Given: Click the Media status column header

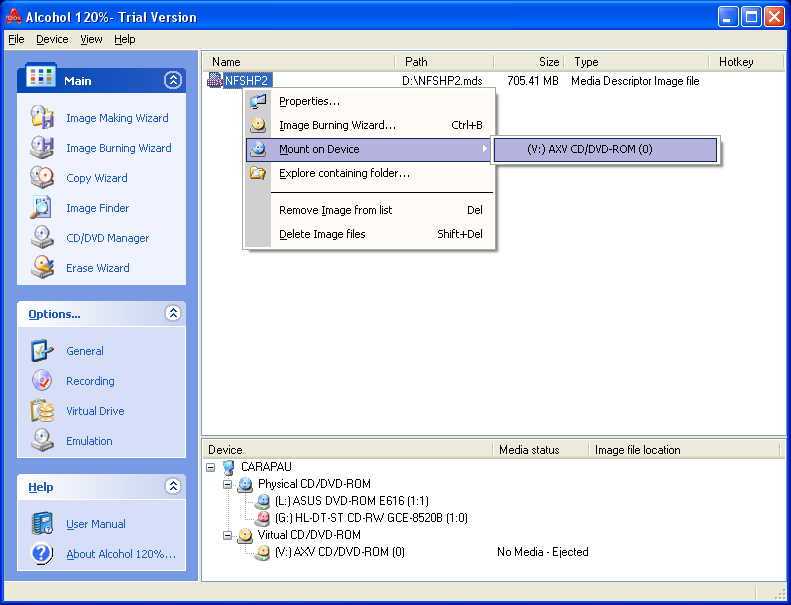Looking at the screenshot, I should click(x=540, y=450).
